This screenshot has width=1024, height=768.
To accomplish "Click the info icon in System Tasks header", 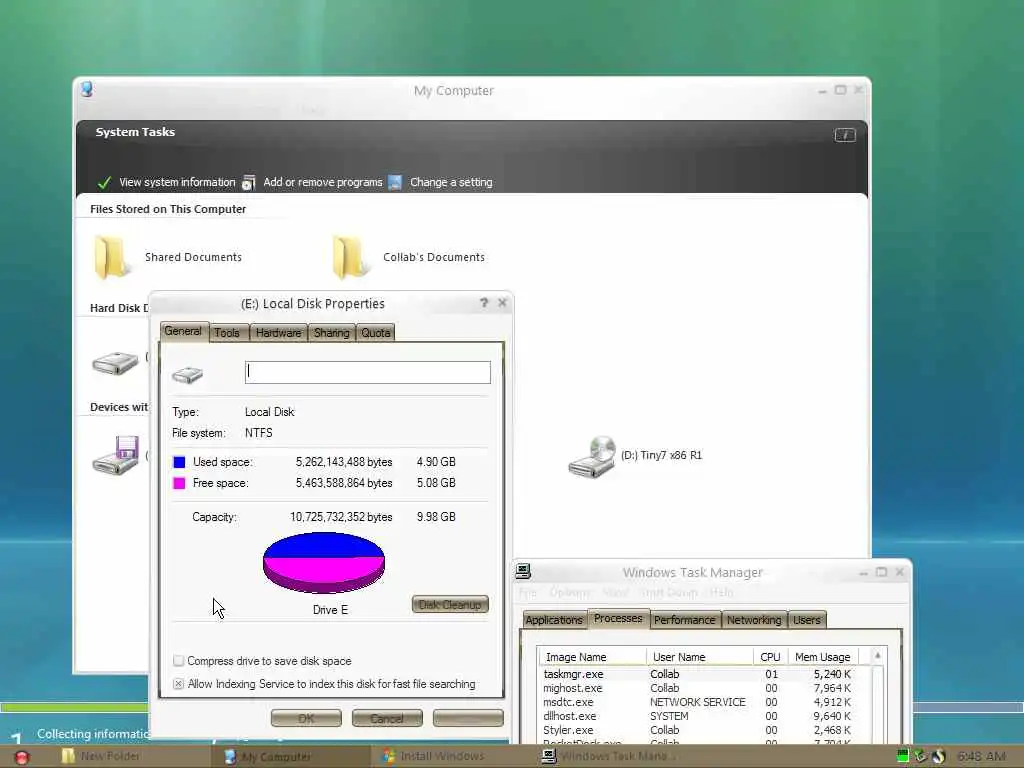I will 844,135.
